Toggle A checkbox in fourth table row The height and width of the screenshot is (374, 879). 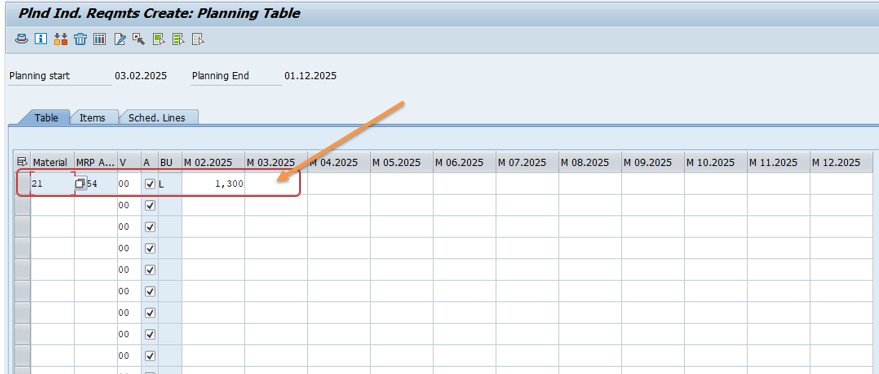[x=150, y=248]
